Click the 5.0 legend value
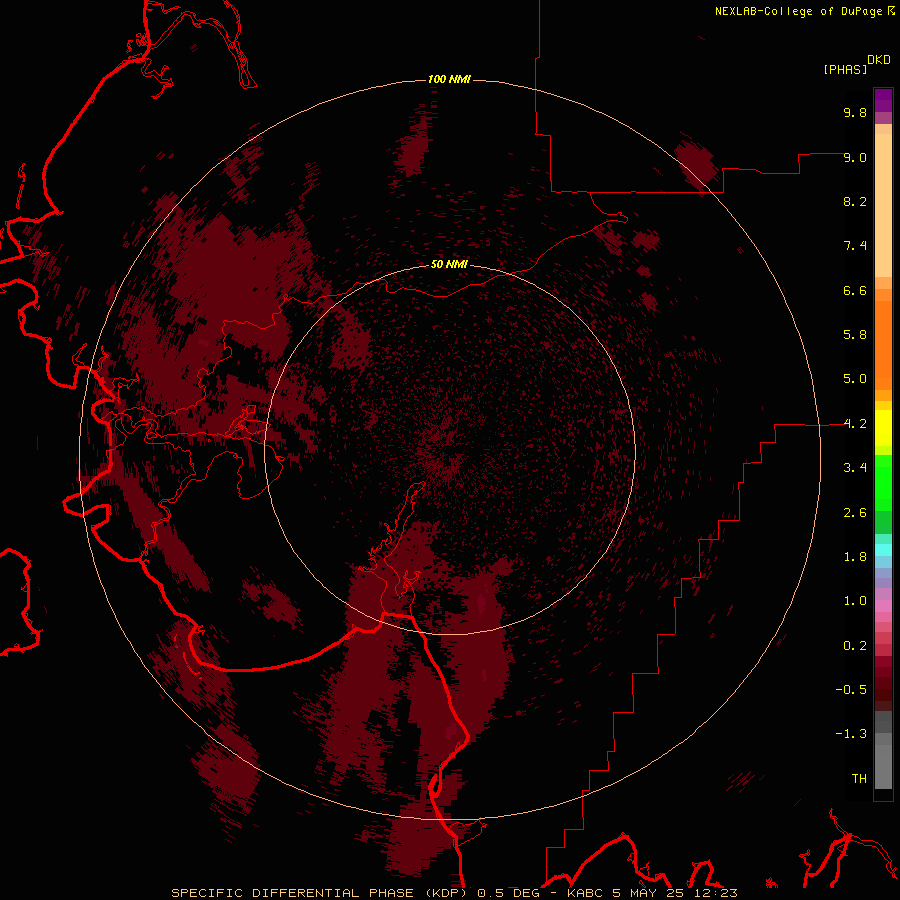This screenshot has height=900, width=900. (x=855, y=379)
